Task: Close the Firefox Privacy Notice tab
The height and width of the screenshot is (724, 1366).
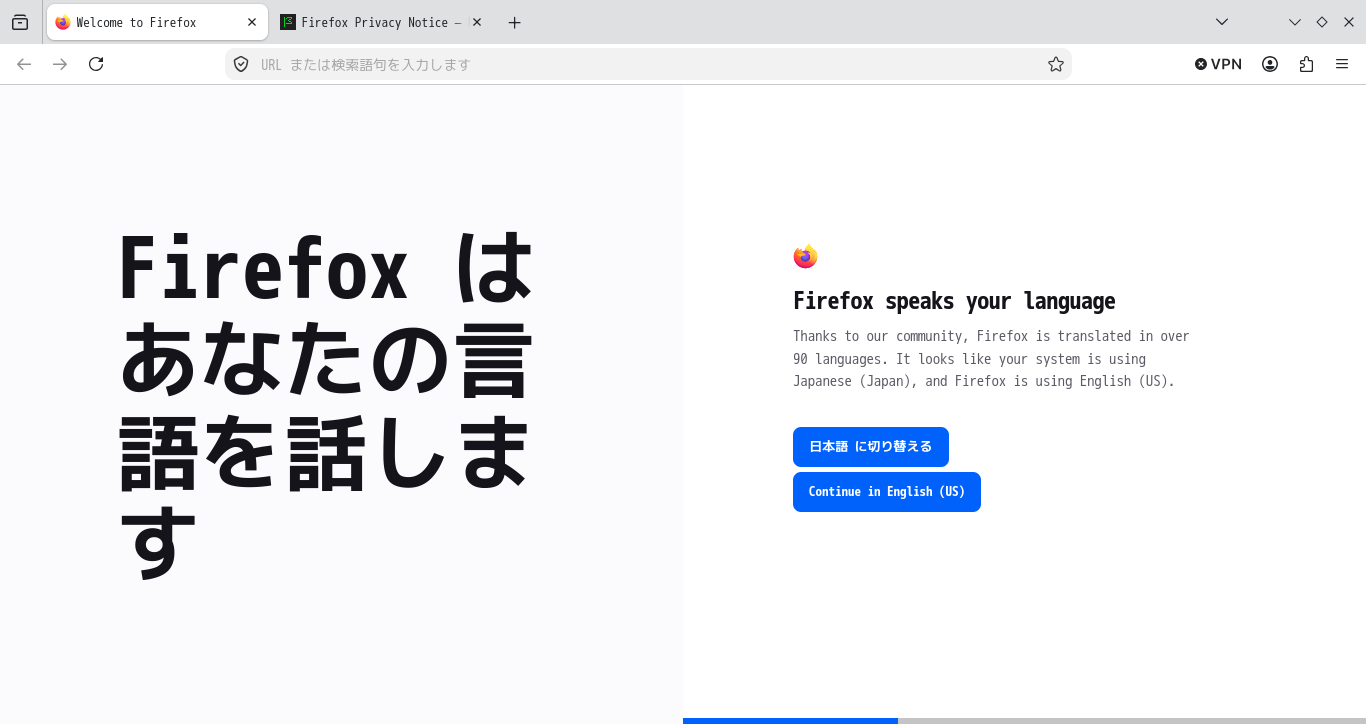Action: [477, 22]
